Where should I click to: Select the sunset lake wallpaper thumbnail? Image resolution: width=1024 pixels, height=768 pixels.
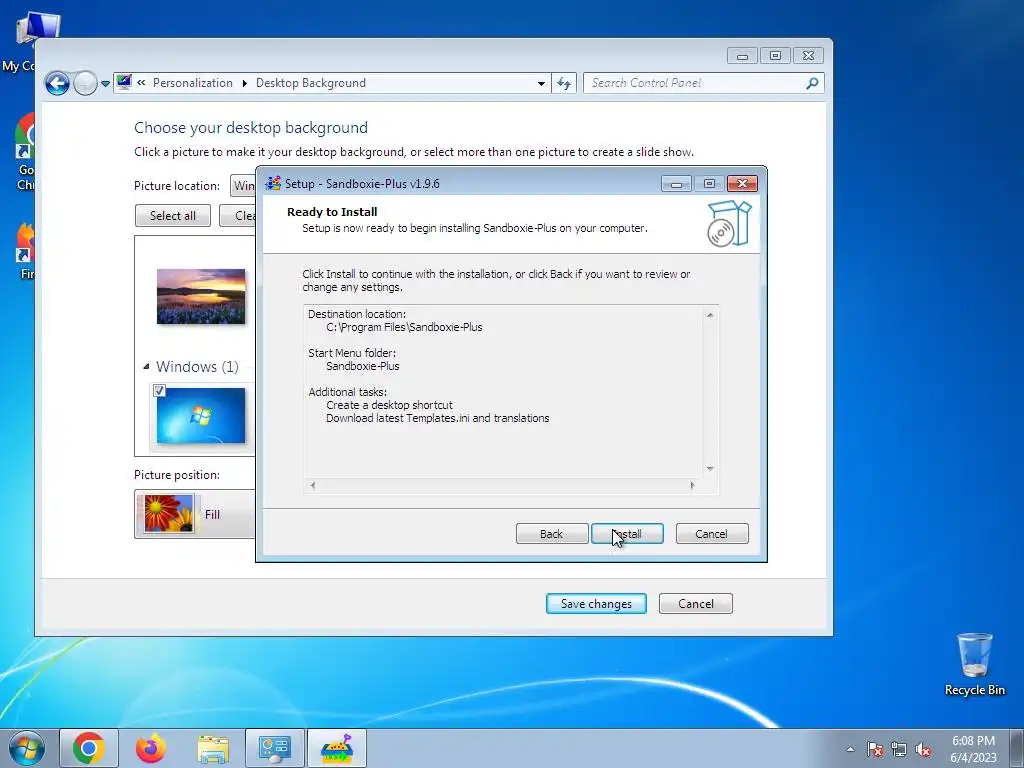pyautogui.click(x=201, y=296)
